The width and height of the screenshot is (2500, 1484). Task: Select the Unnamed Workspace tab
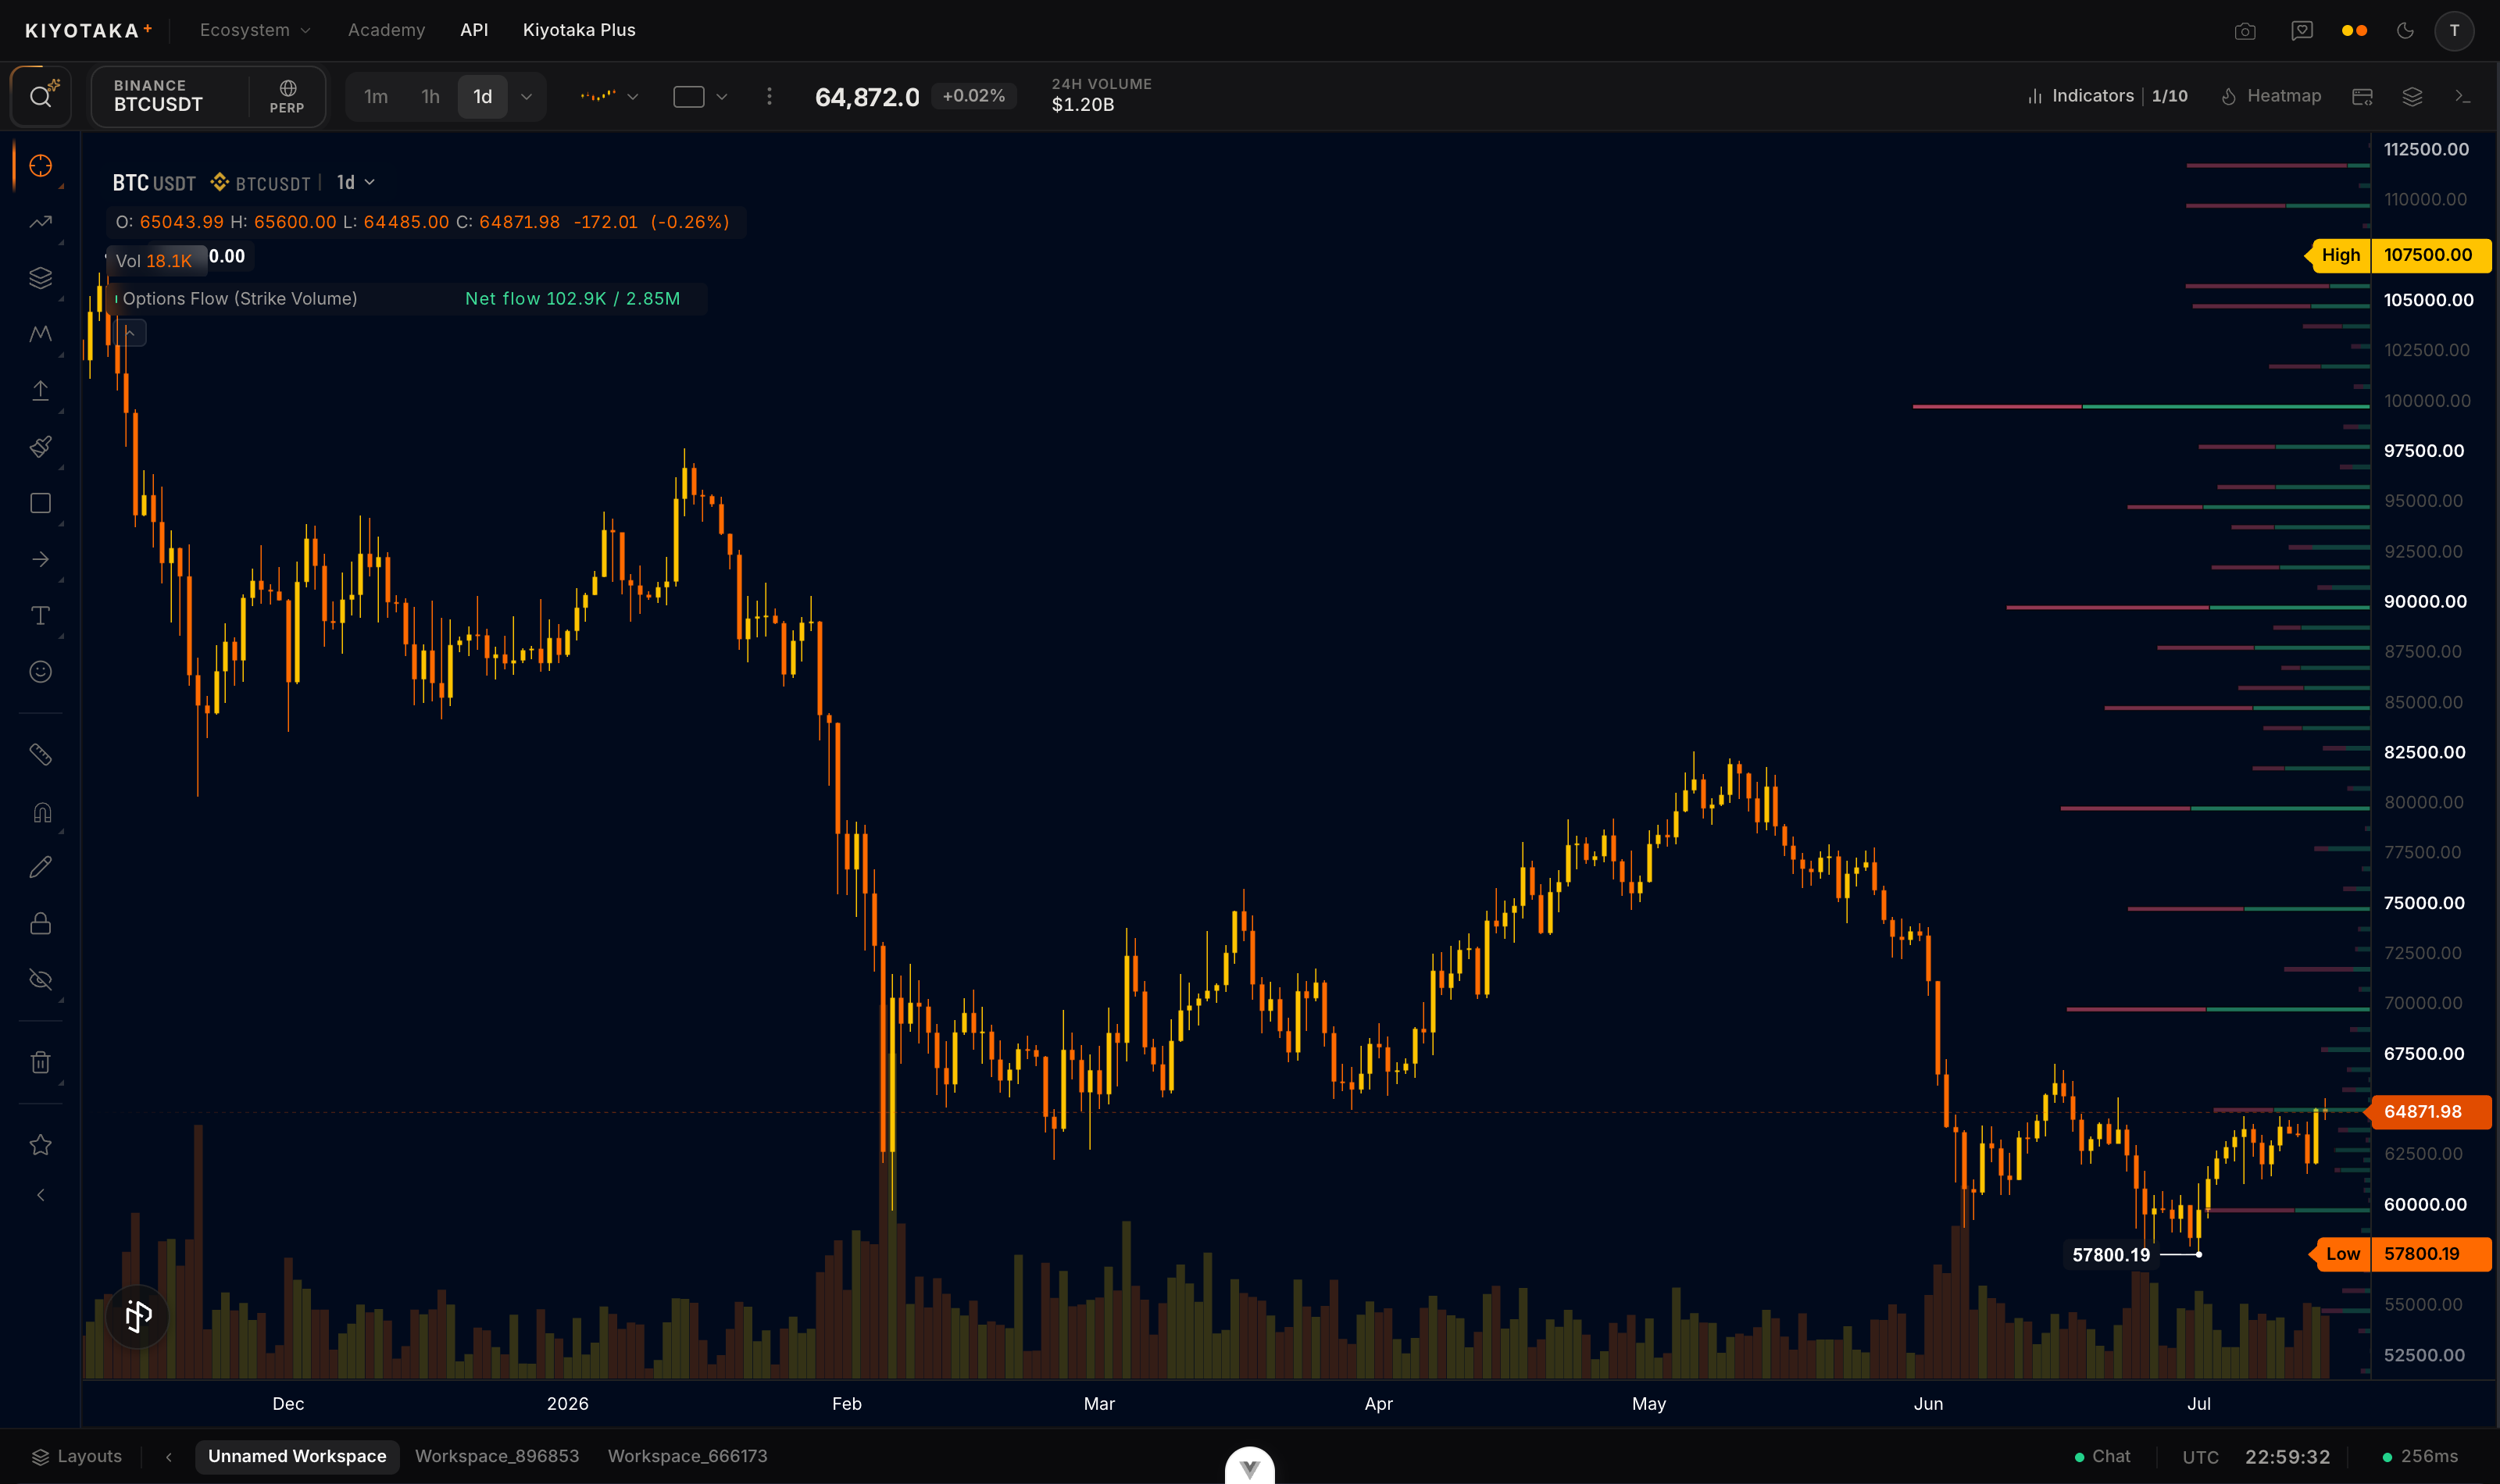pyautogui.click(x=297, y=1456)
